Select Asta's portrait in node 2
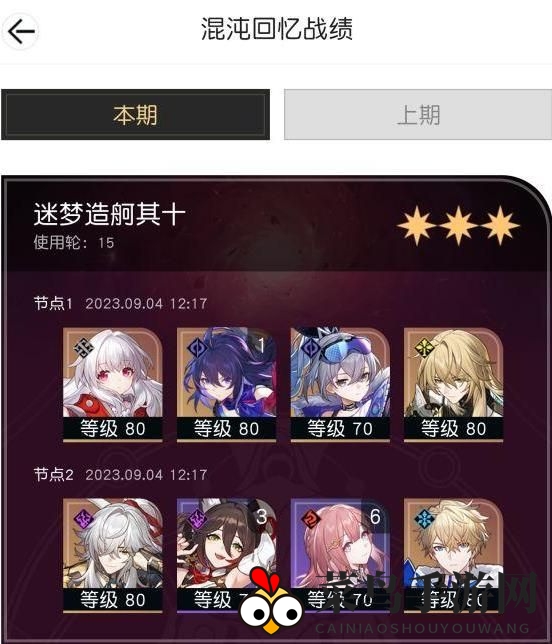The image size is (552, 644). (340, 556)
